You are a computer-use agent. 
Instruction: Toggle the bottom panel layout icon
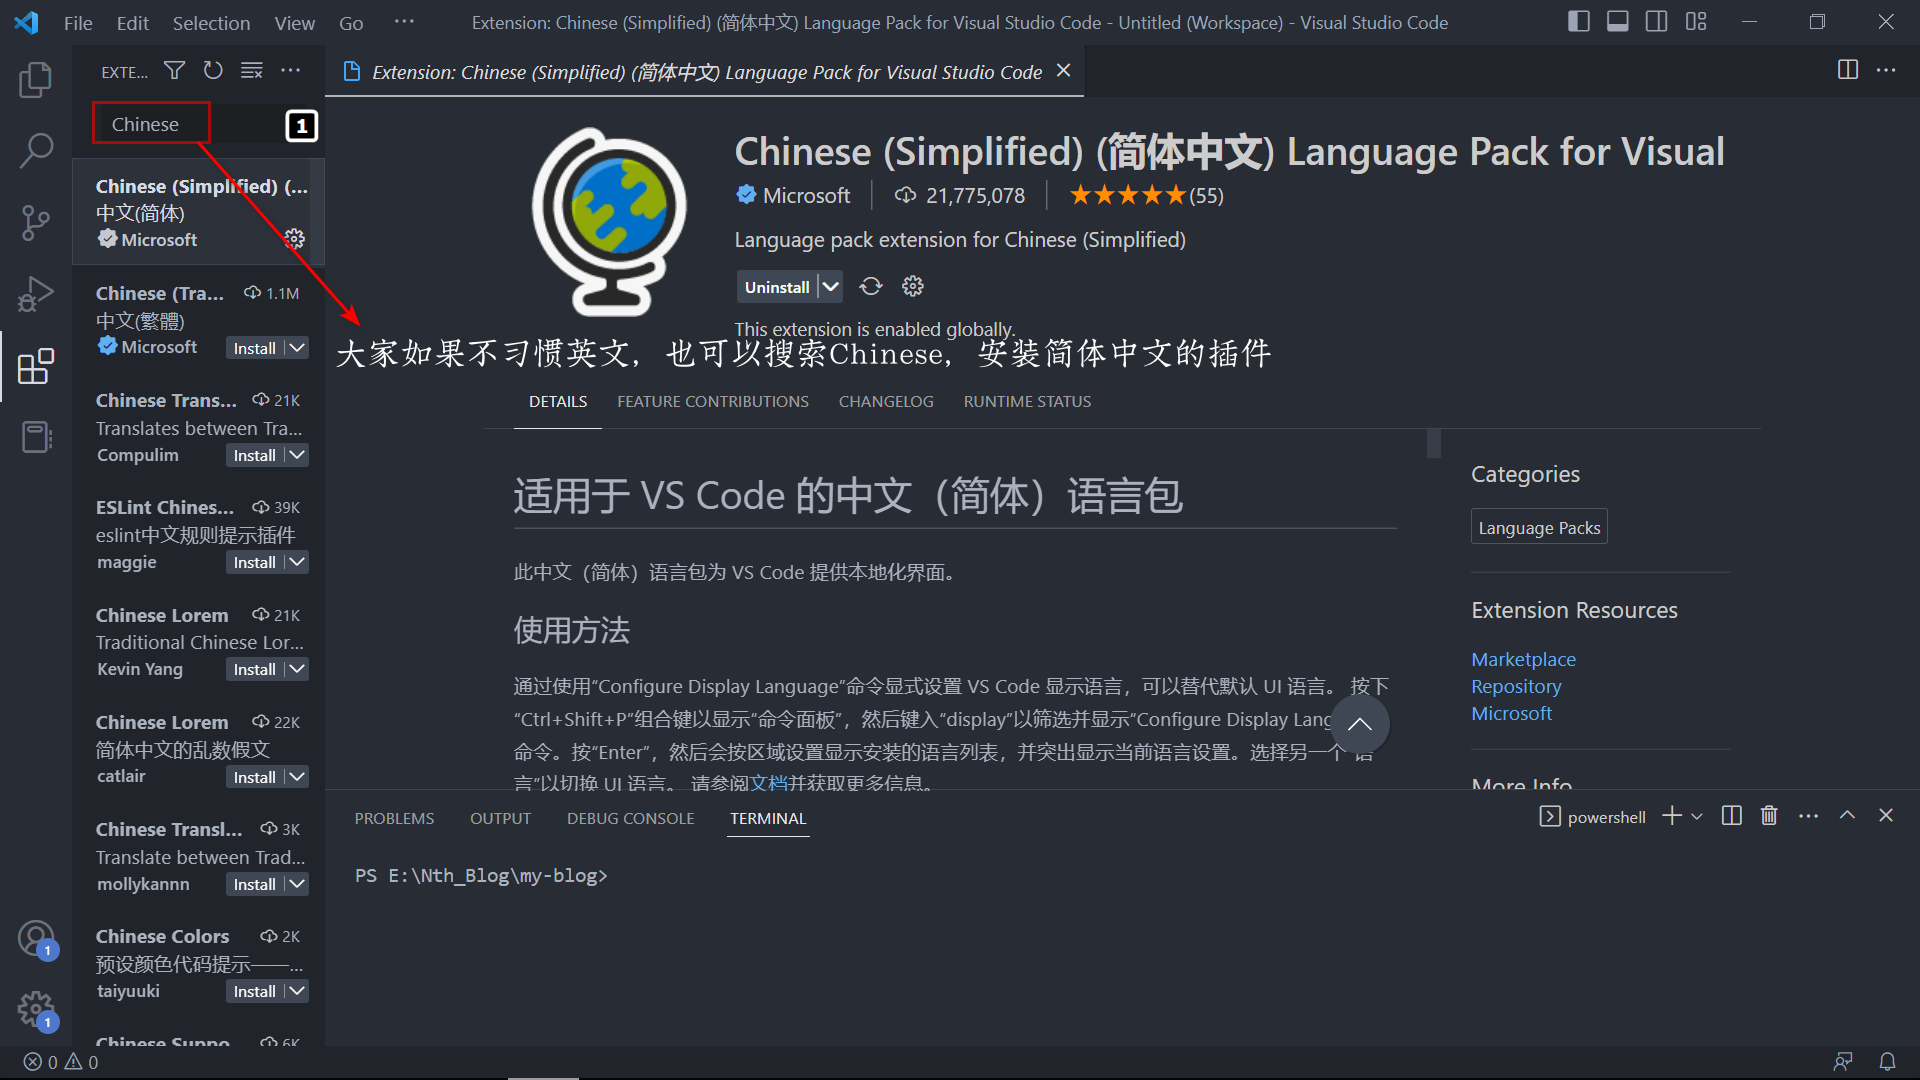(x=1618, y=22)
